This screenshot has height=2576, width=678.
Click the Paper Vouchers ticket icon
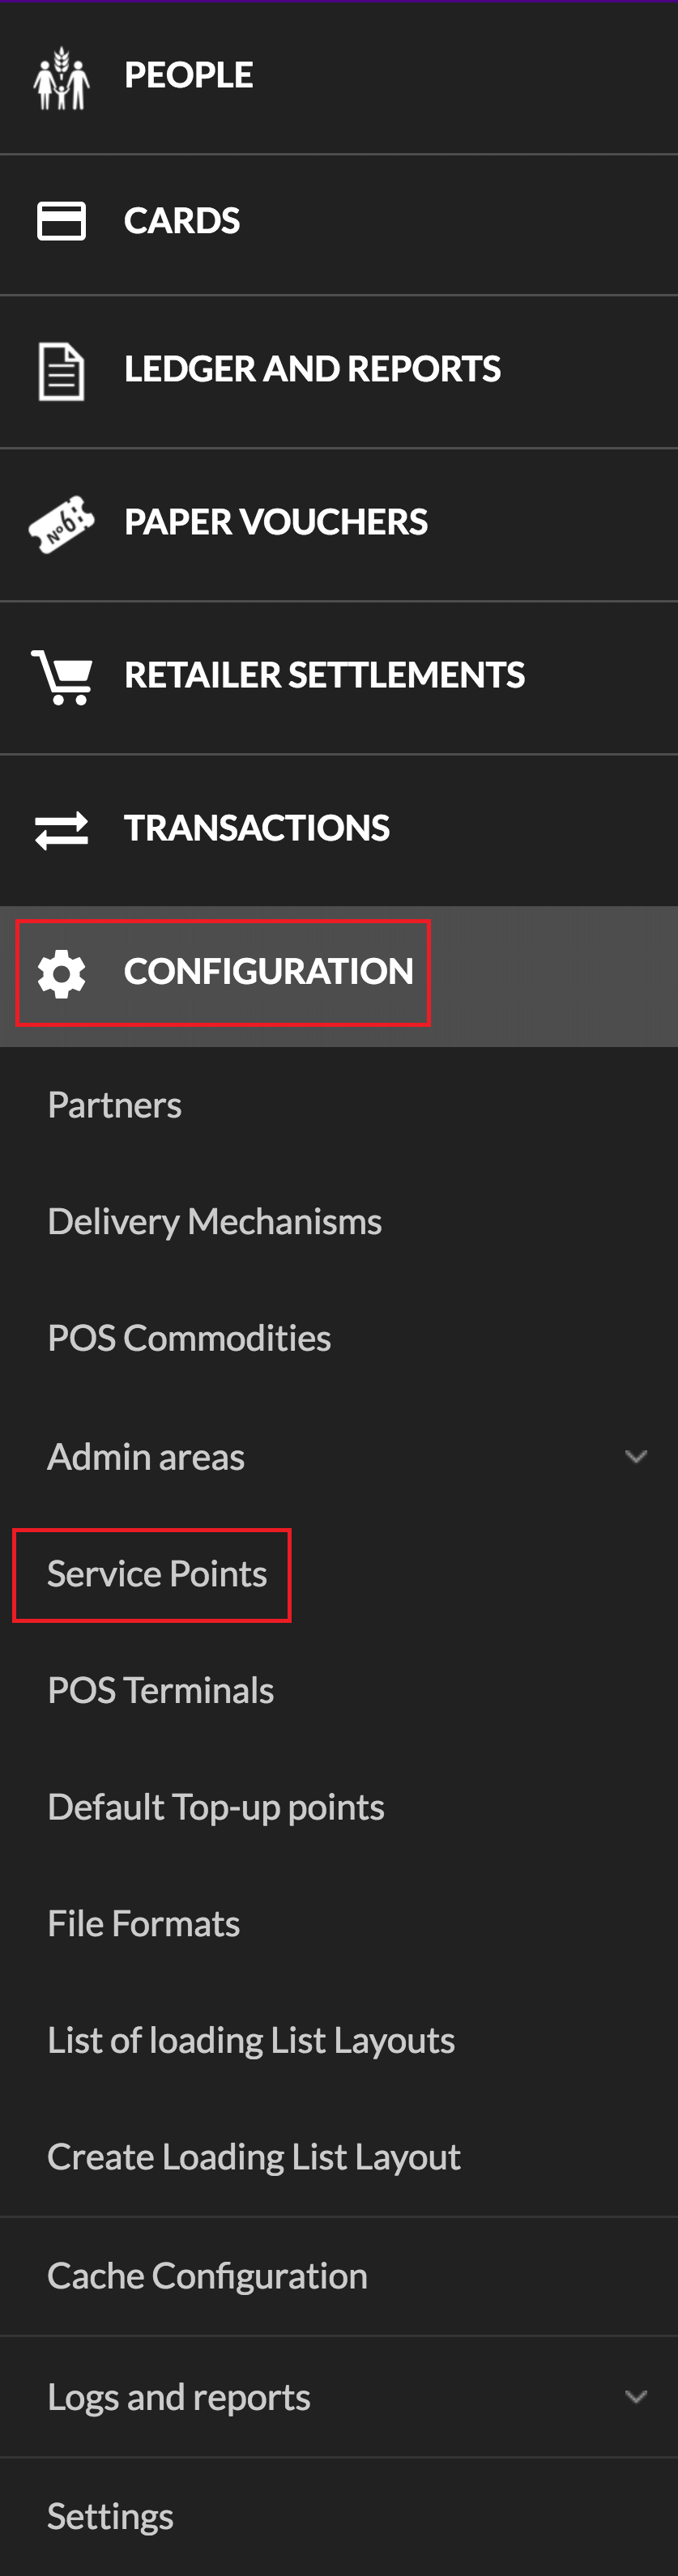pos(61,523)
